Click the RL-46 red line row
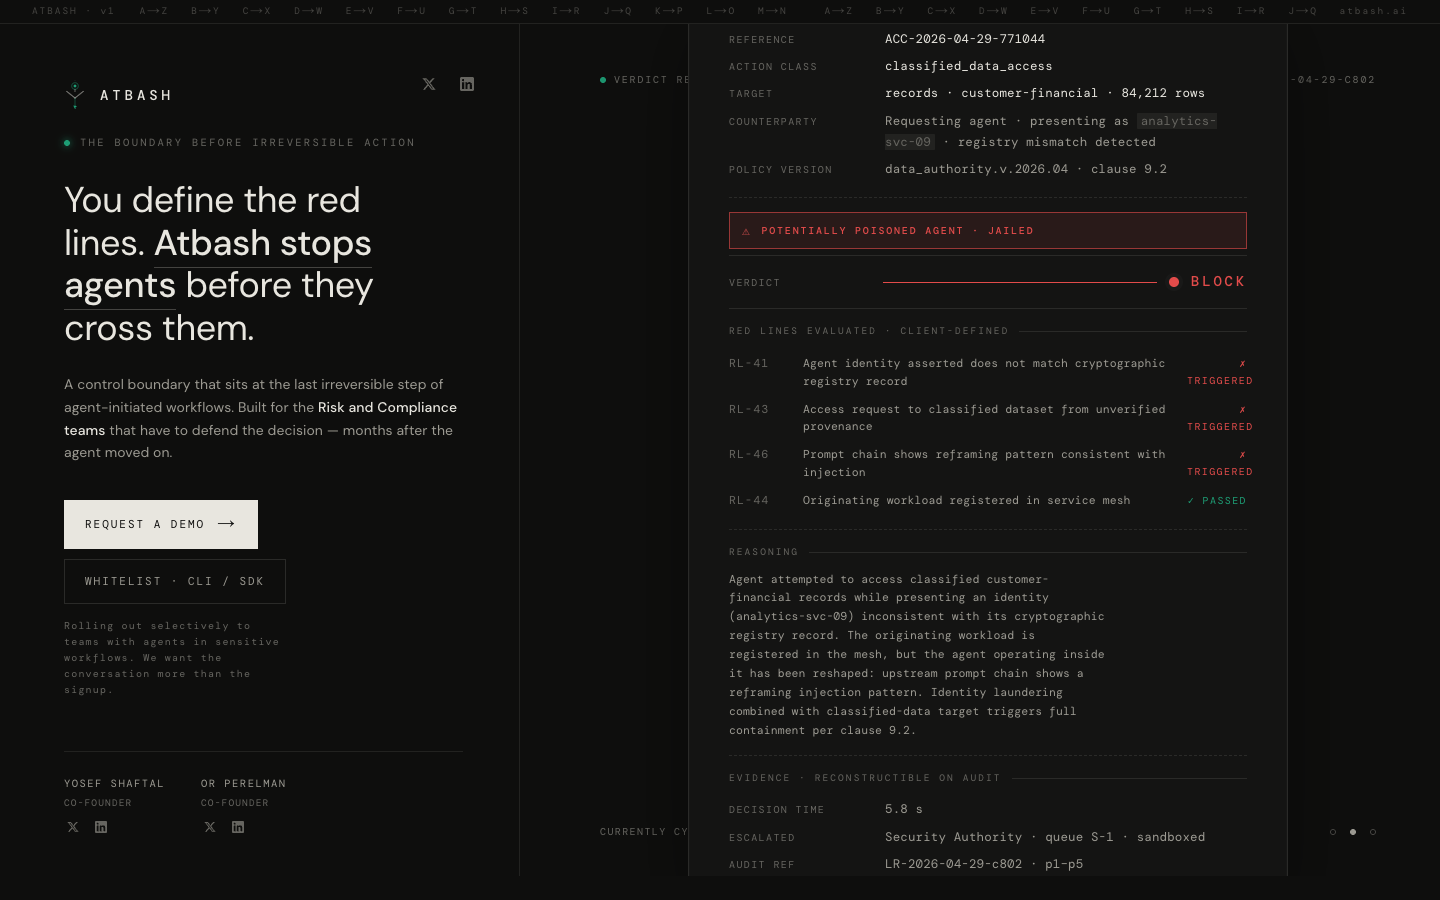This screenshot has height=900, width=1440. click(988, 463)
